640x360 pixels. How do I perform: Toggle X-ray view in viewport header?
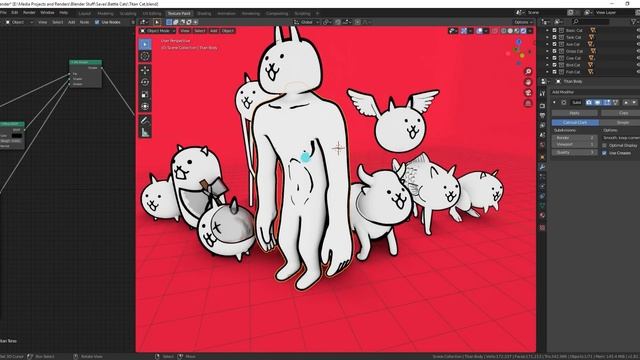494,31
